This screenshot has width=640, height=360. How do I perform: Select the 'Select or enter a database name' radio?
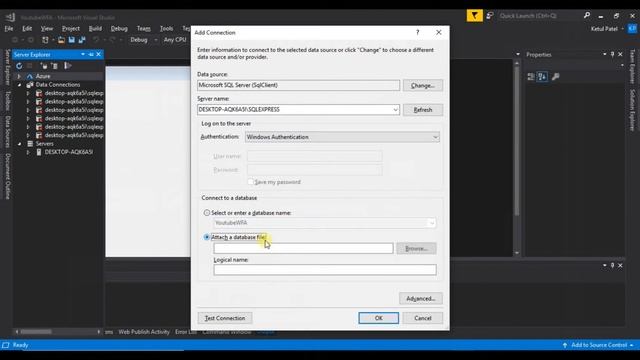coord(207,213)
